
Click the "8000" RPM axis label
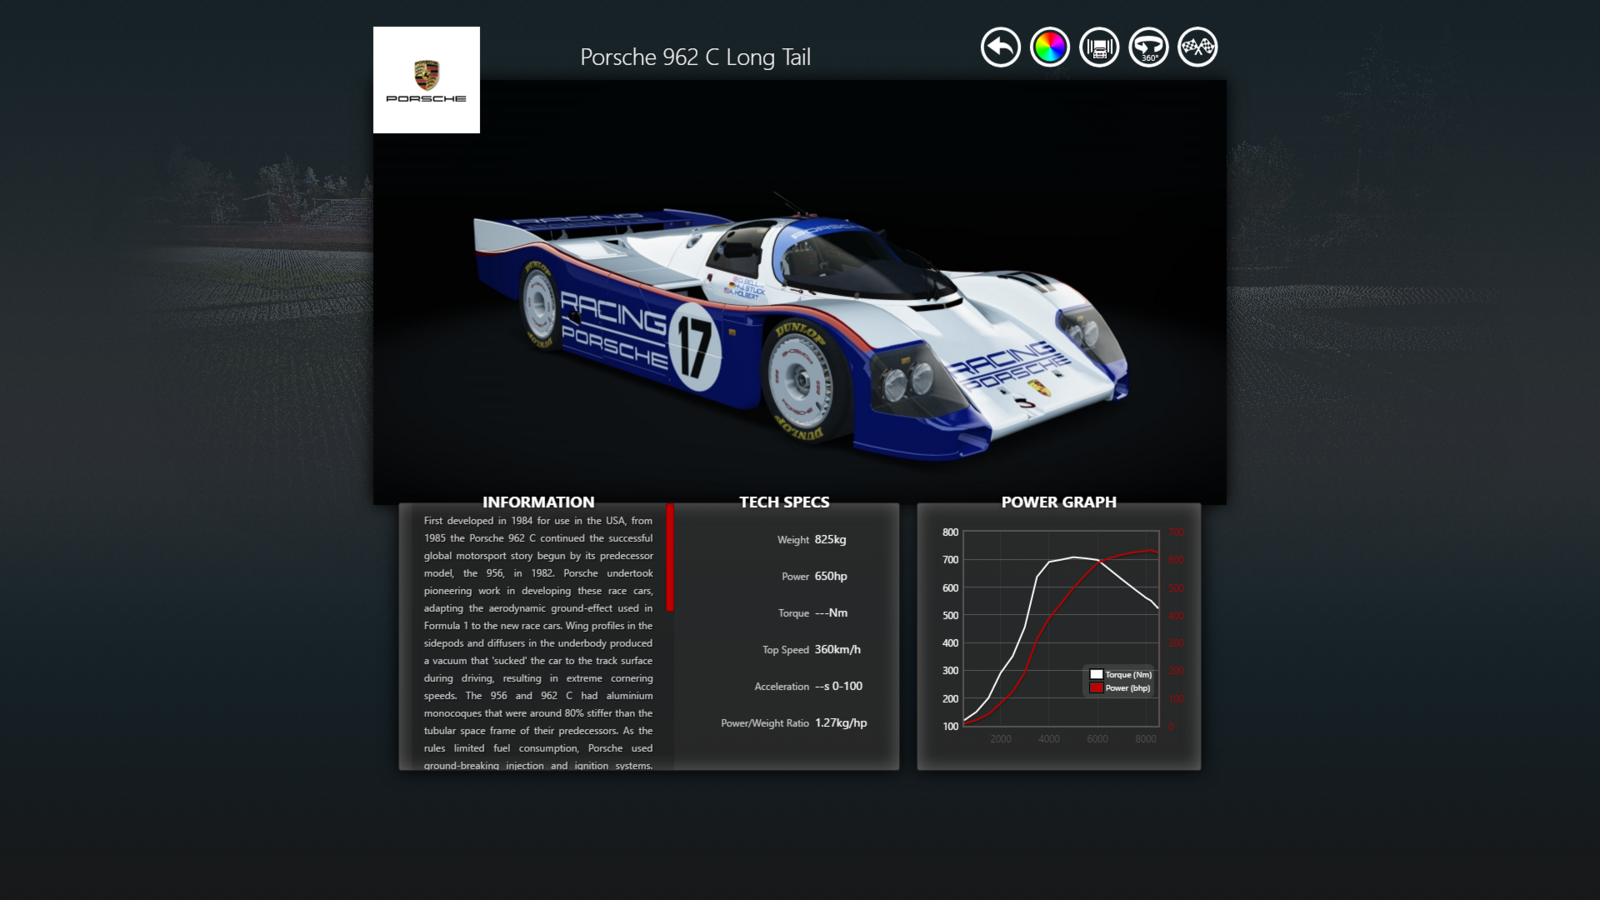(x=1146, y=739)
